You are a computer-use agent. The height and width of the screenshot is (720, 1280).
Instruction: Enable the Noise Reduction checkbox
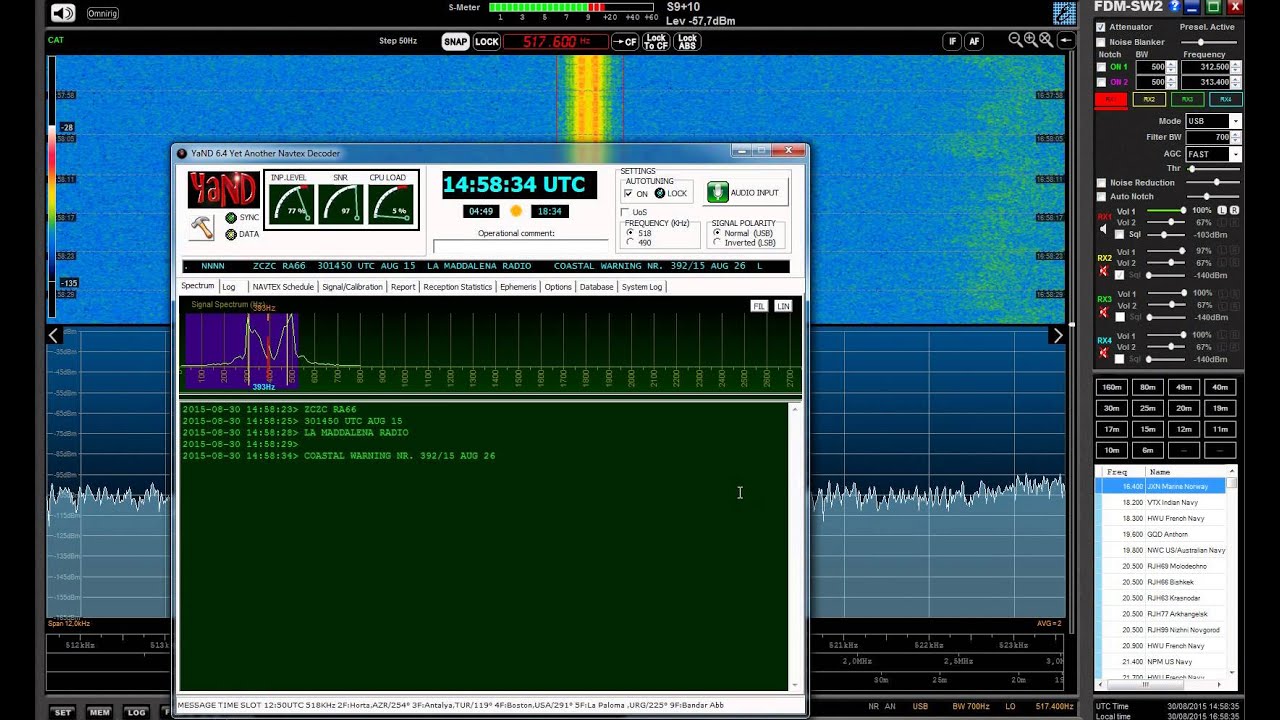pyautogui.click(x=1101, y=183)
